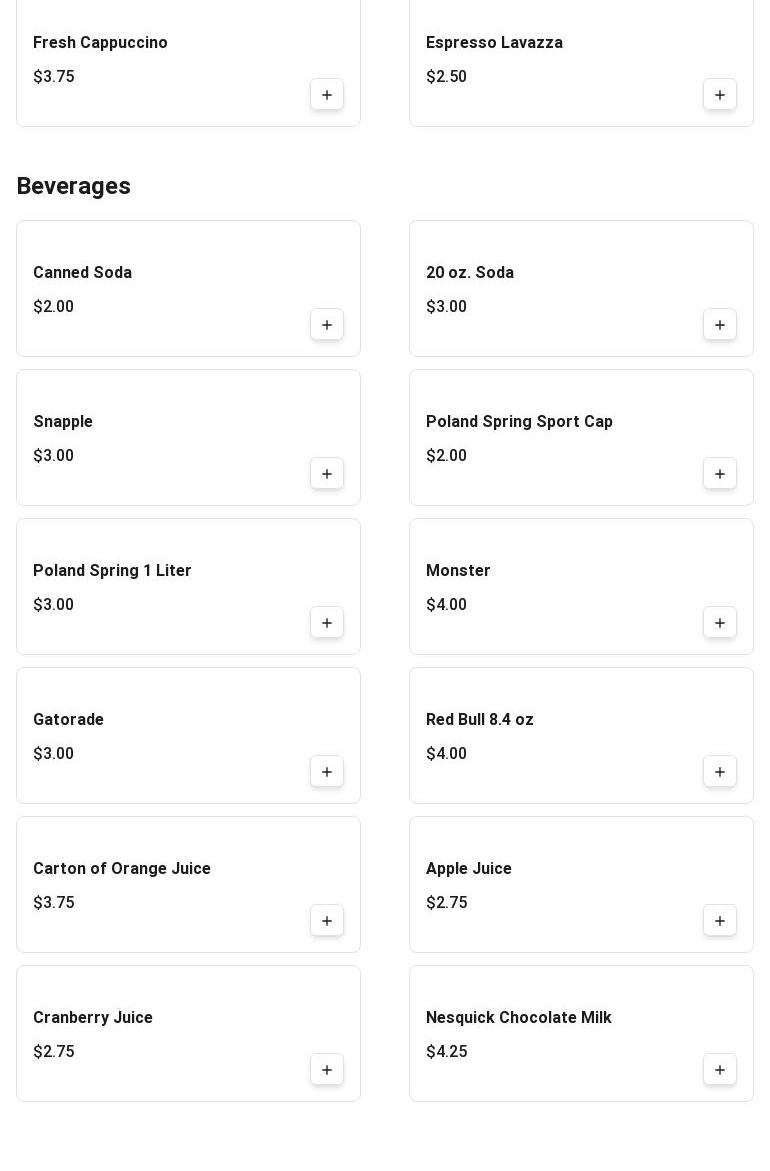Add Cranberry Juice to the cart
This screenshot has width=770, height=1171.
[327, 1070]
